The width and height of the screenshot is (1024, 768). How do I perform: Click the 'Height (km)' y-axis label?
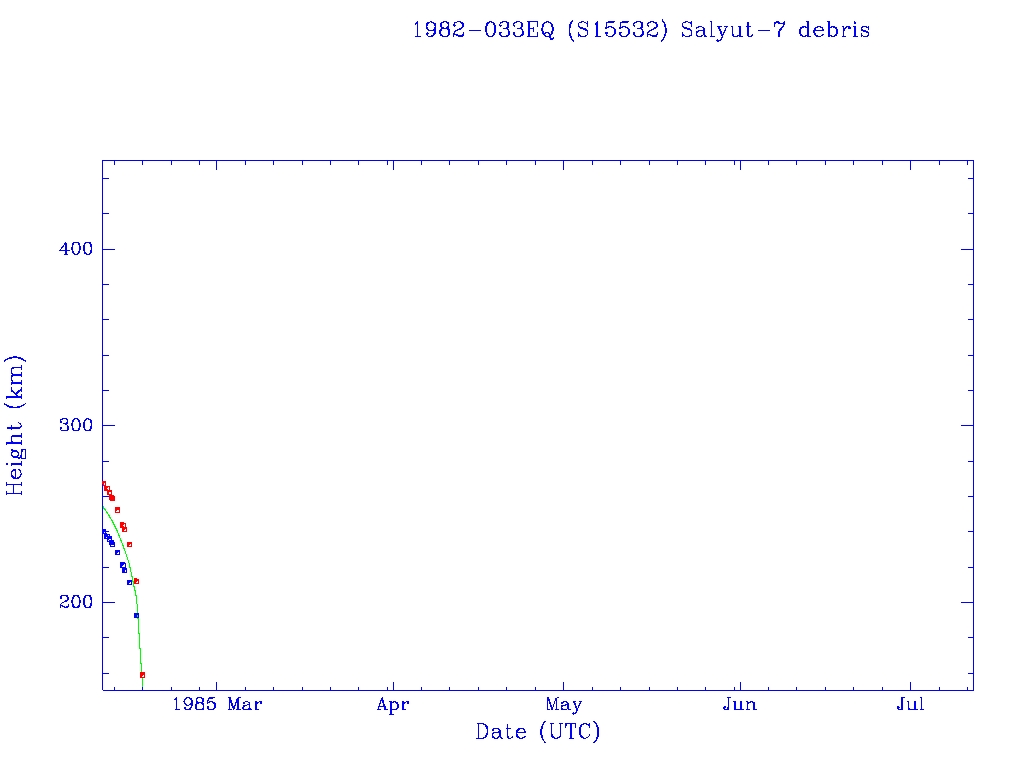15,425
